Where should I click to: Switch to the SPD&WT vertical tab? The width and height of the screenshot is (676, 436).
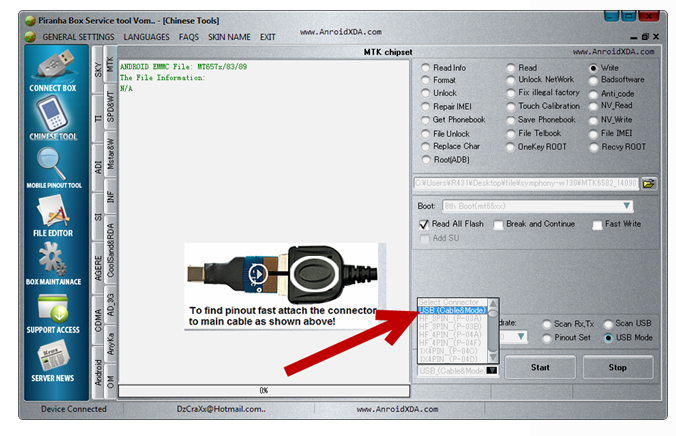(110, 107)
